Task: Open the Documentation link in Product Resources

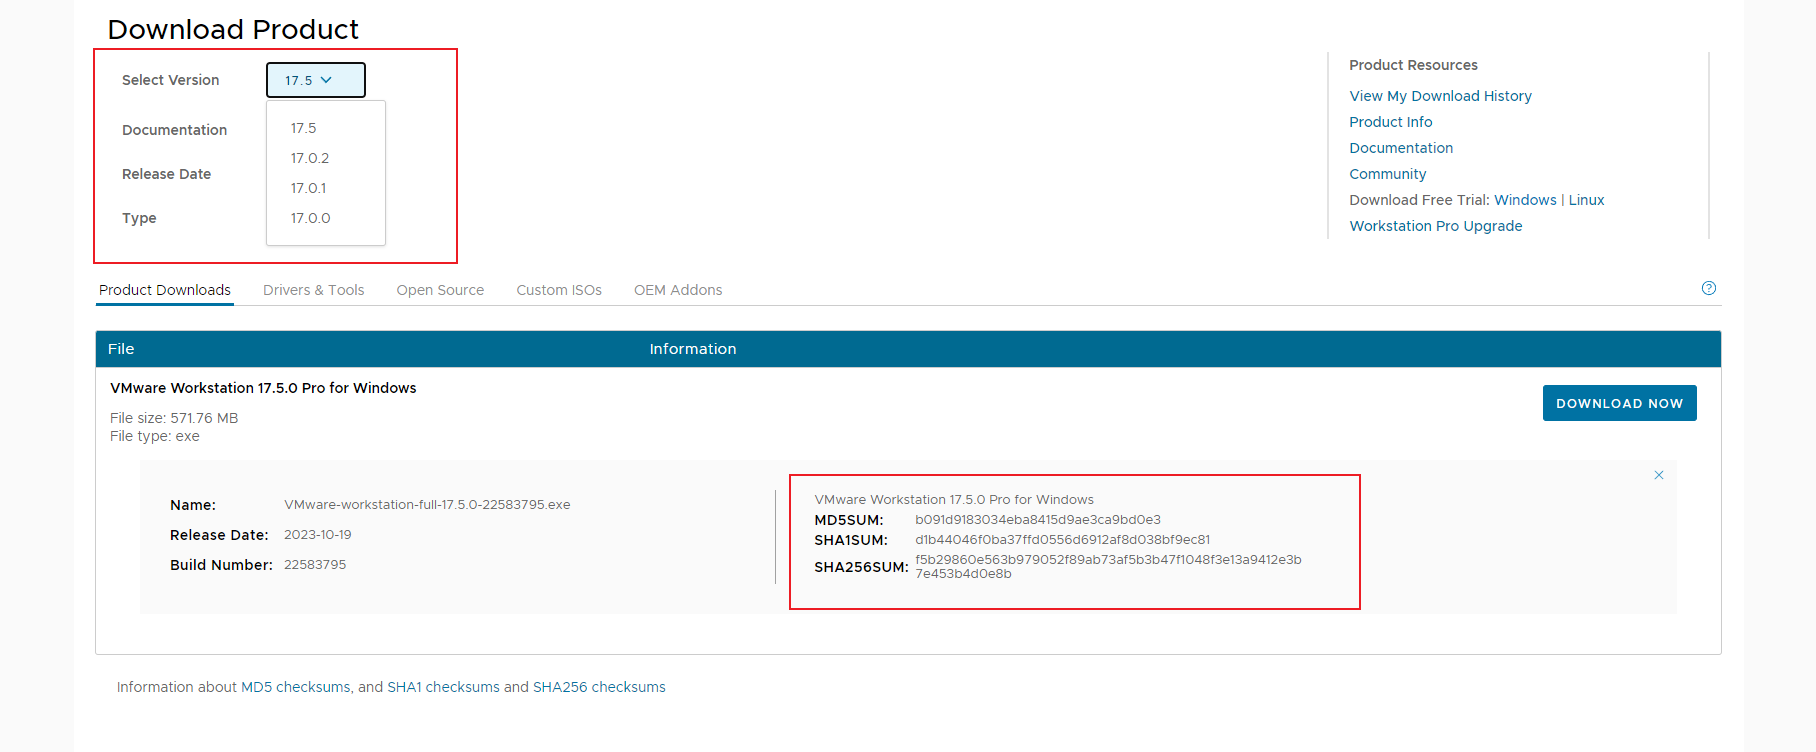Action: click(1401, 148)
